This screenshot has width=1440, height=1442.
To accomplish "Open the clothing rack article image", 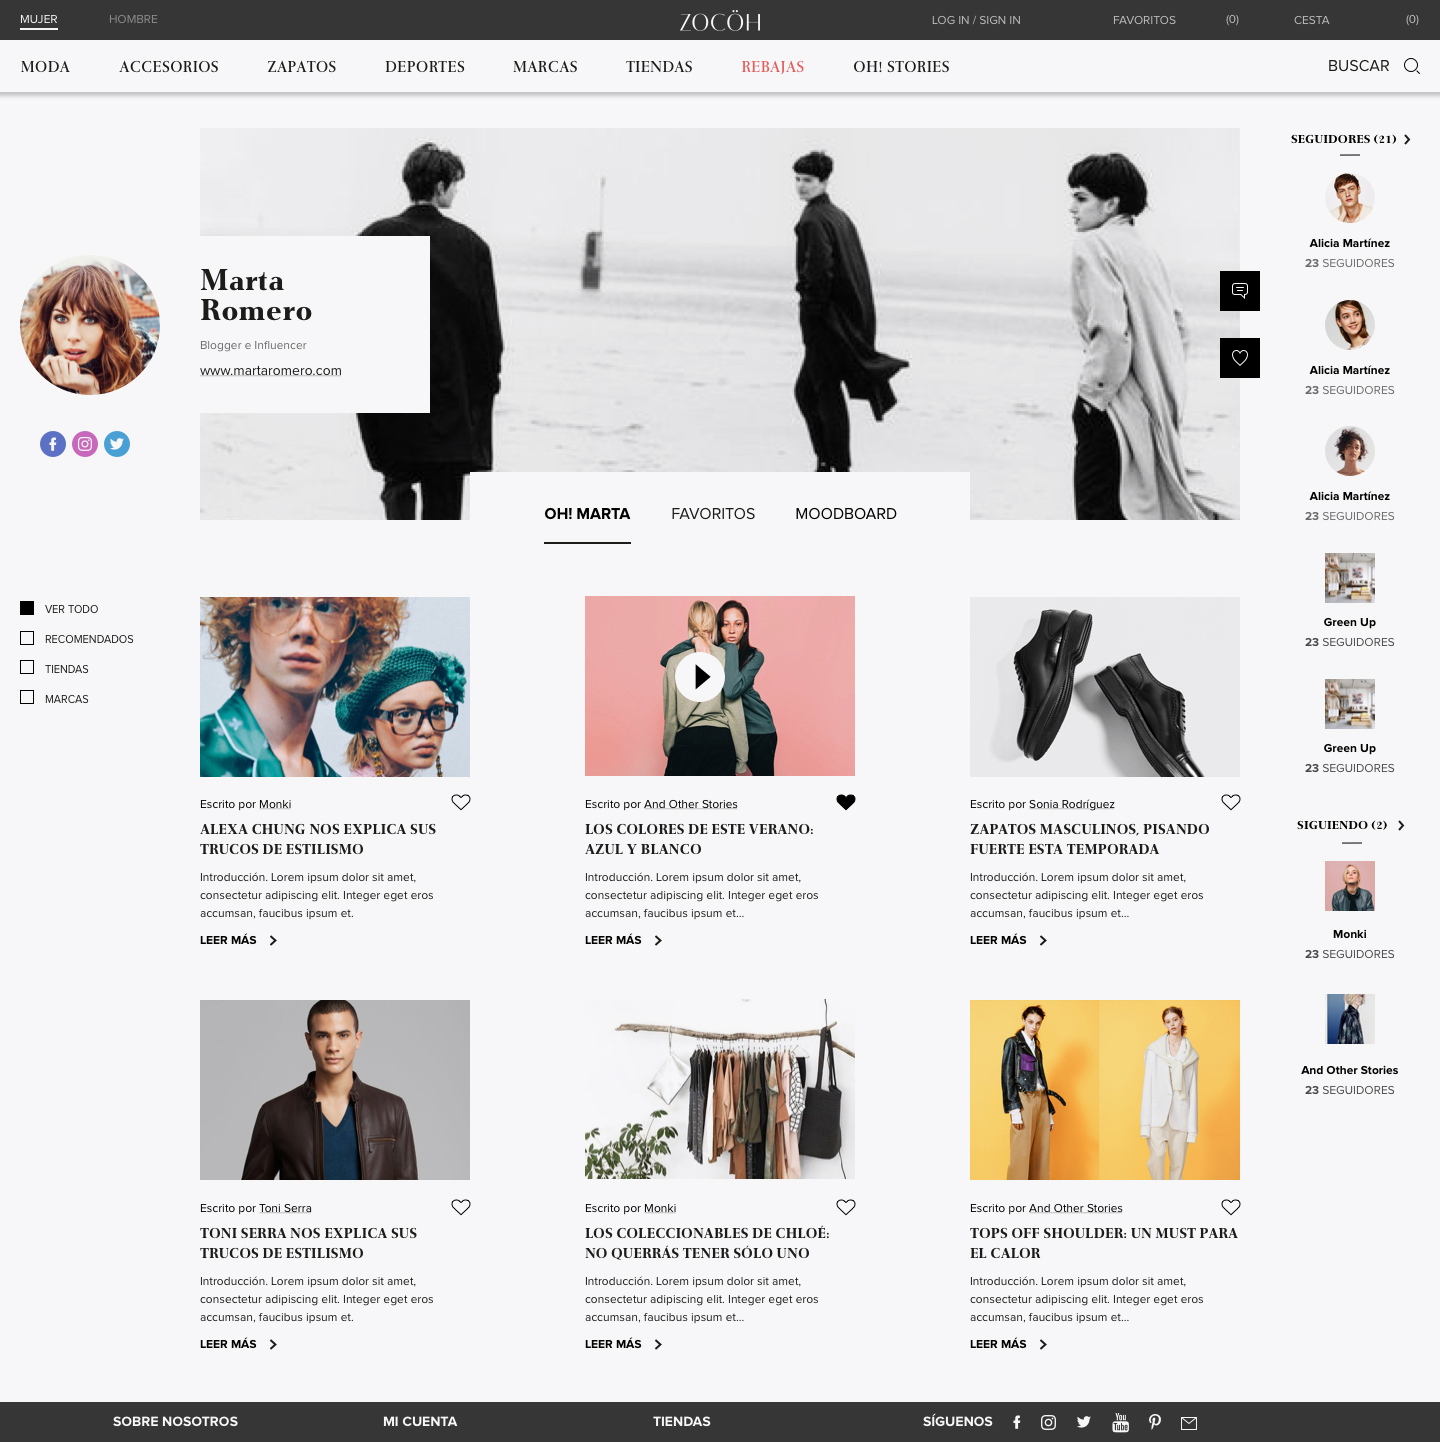I will (x=720, y=1089).
